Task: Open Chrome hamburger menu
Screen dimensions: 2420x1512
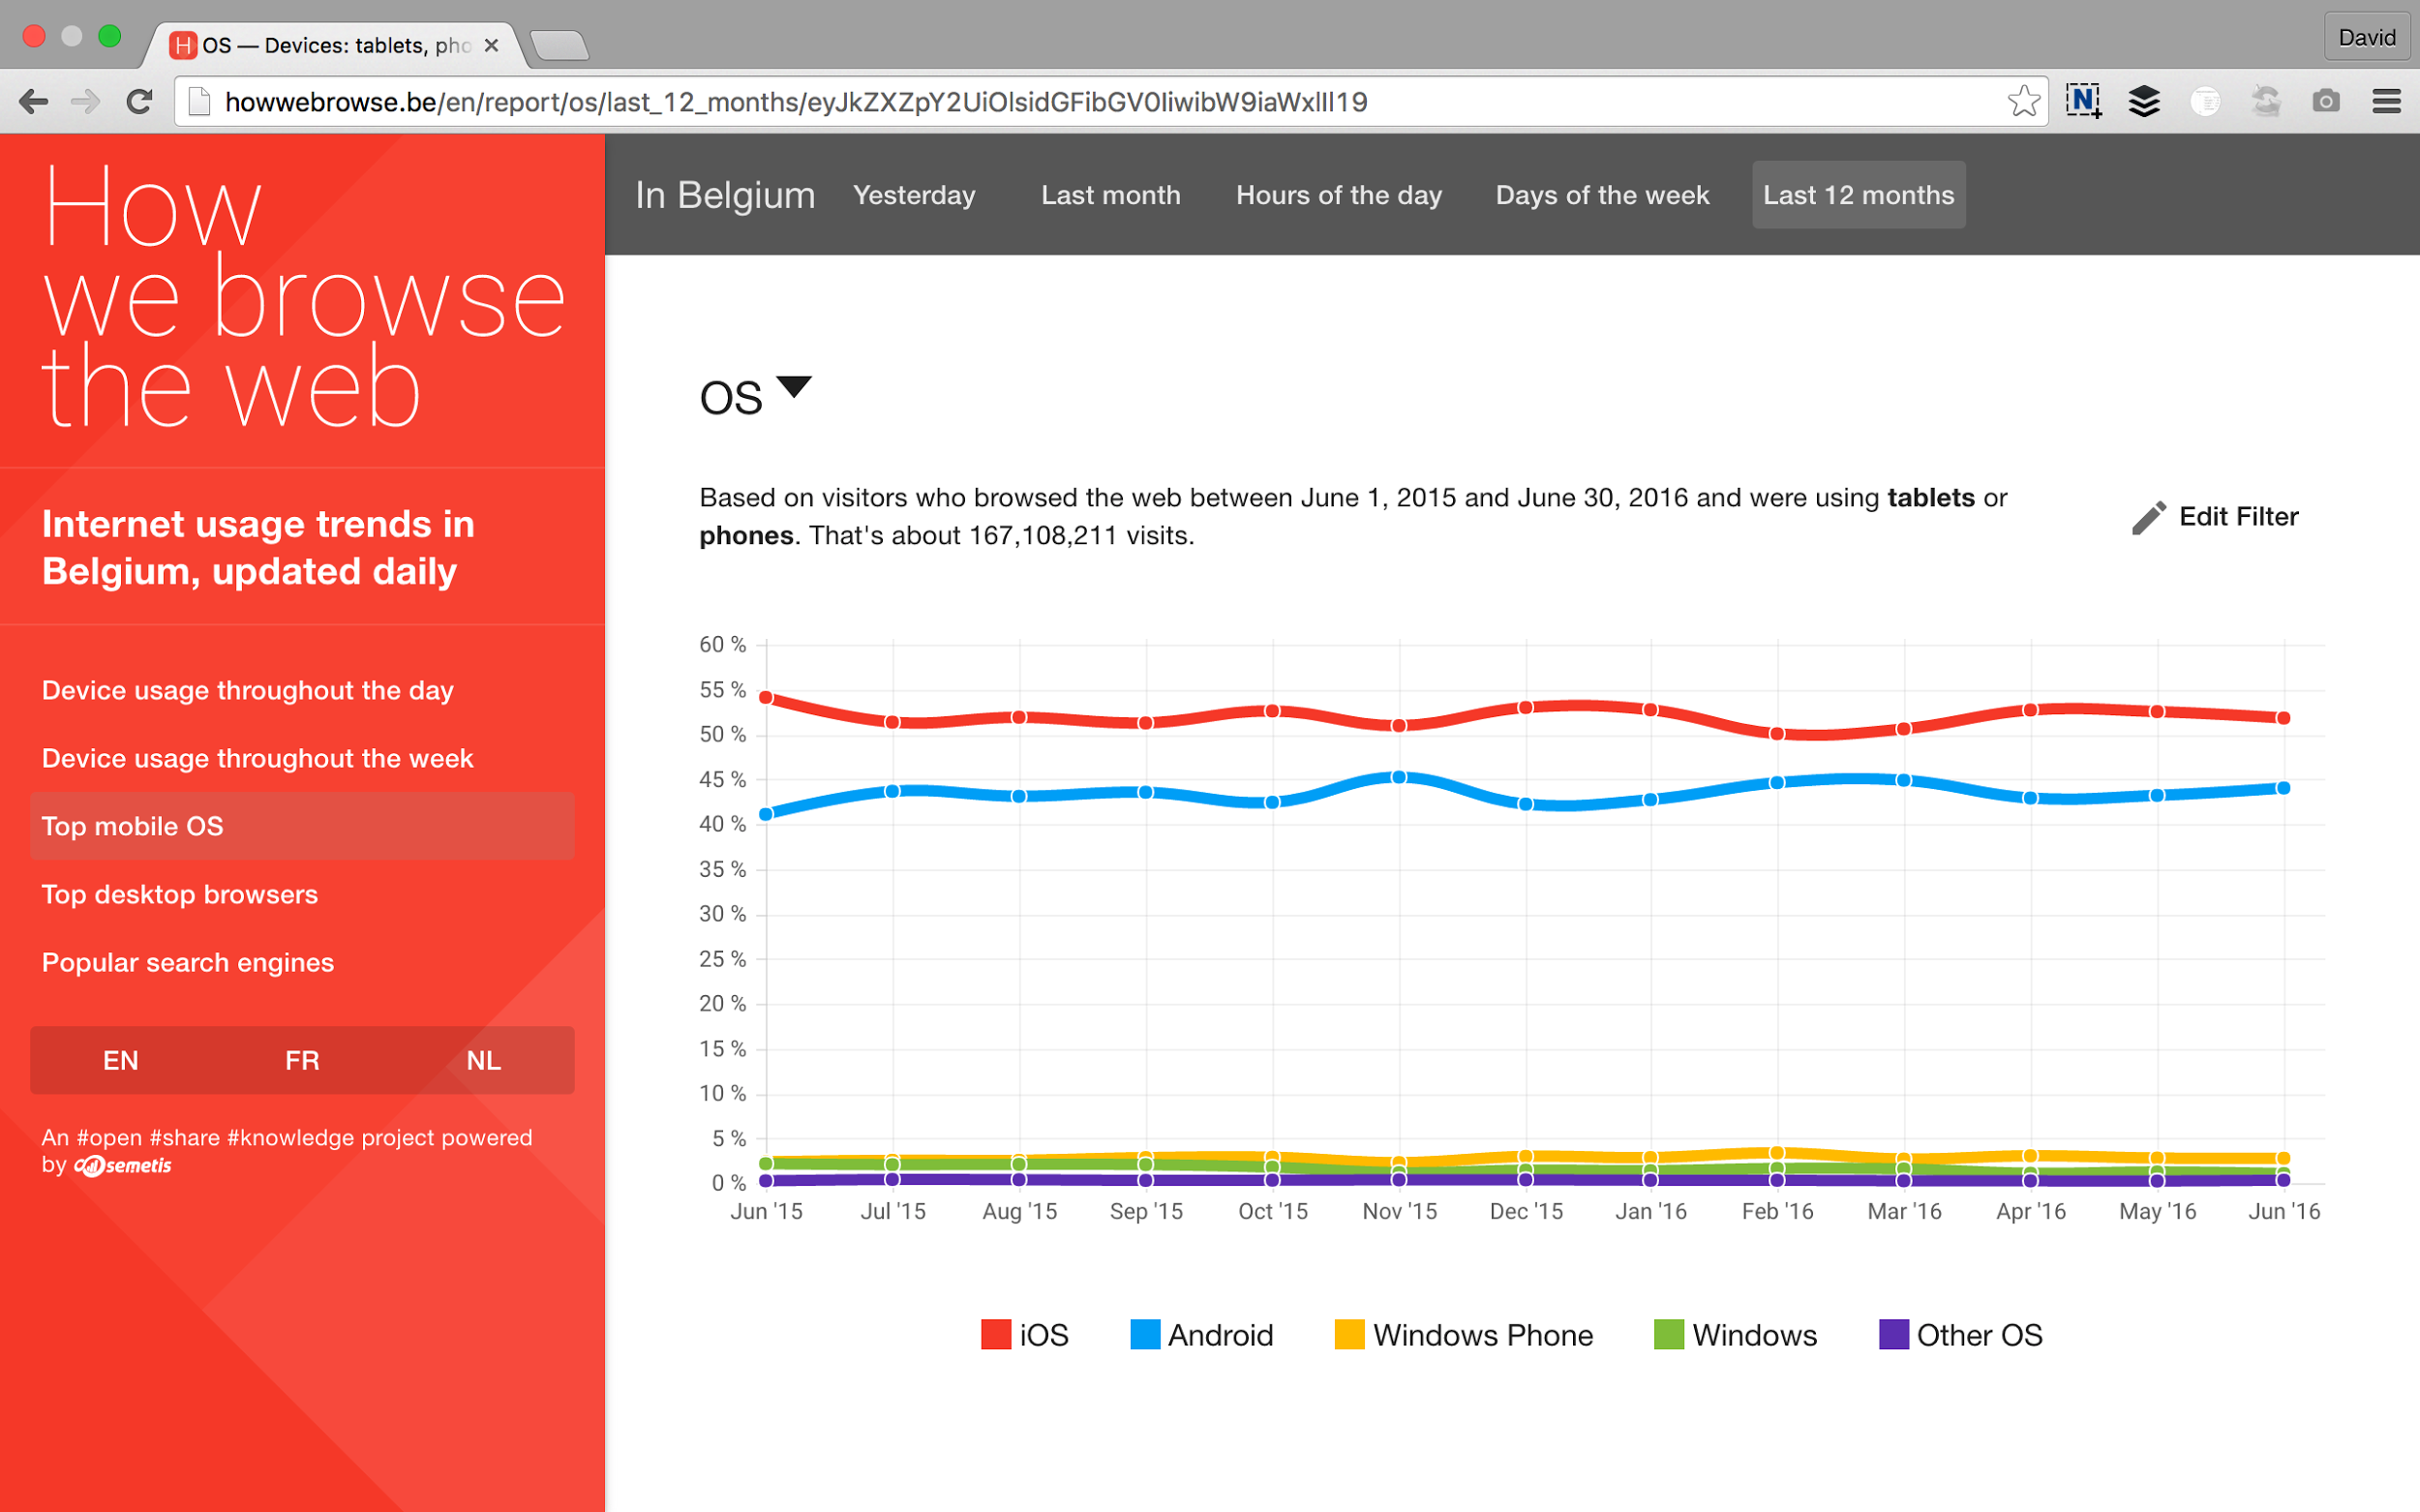Action: (2386, 102)
